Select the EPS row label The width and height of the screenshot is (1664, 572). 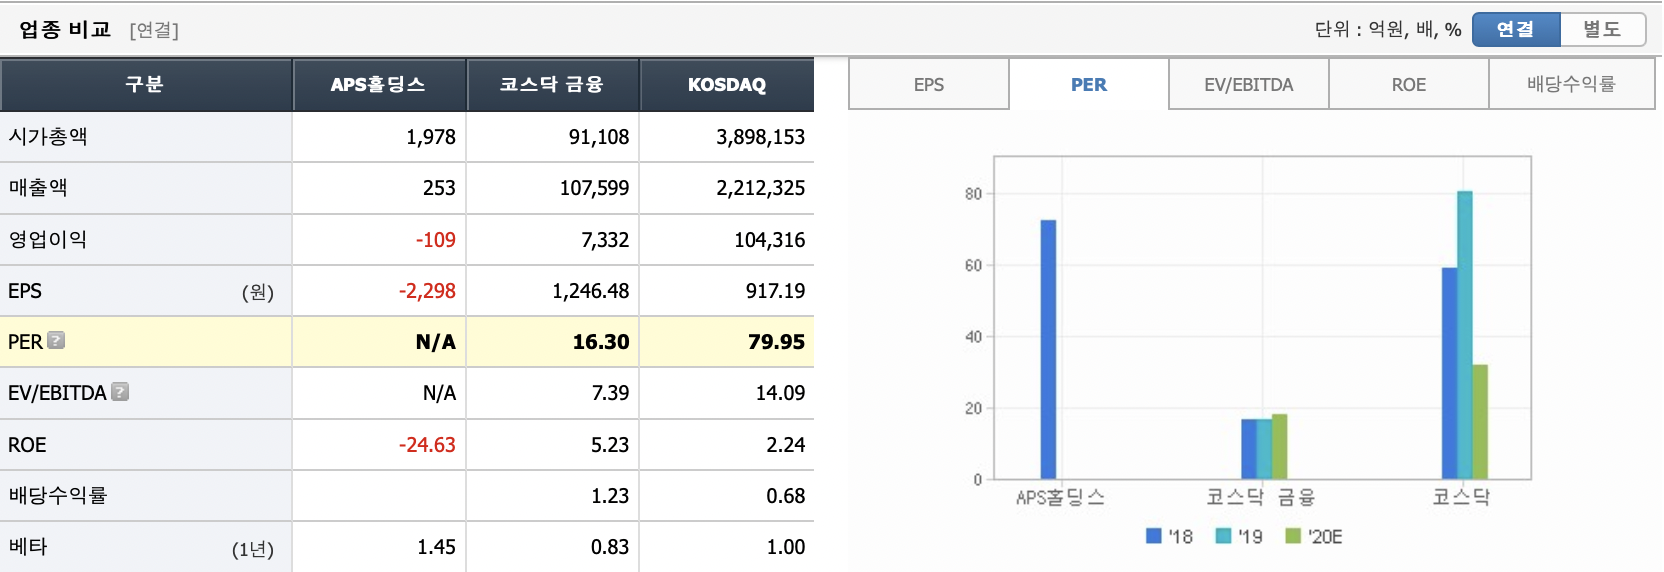coord(25,290)
